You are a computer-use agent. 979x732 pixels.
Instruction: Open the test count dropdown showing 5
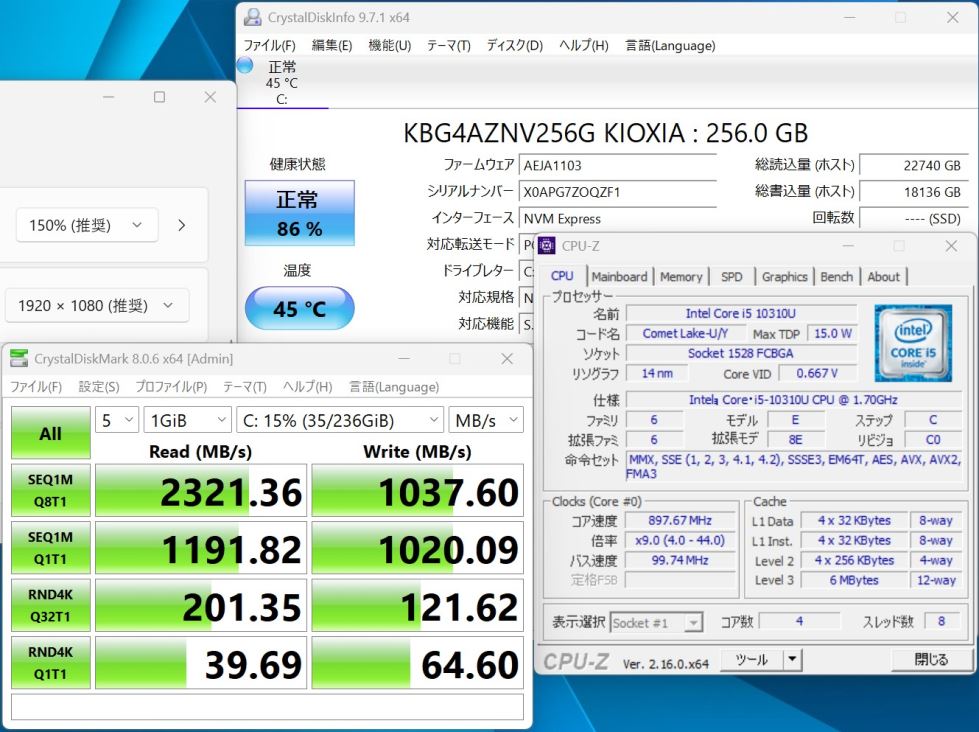pyautogui.click(x=117, y=421)
